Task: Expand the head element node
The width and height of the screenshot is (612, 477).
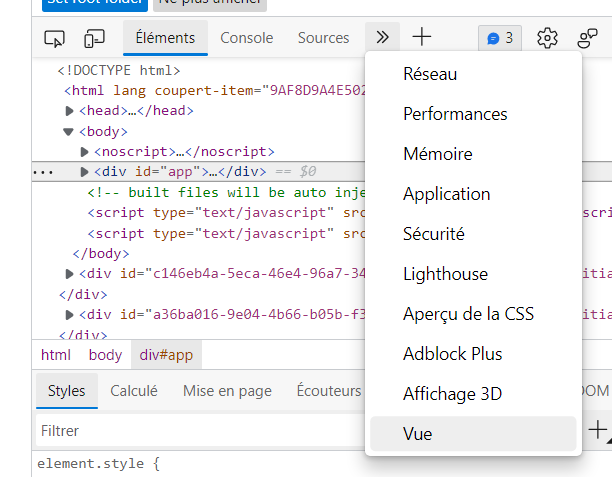Action: (x=69, y=111)
